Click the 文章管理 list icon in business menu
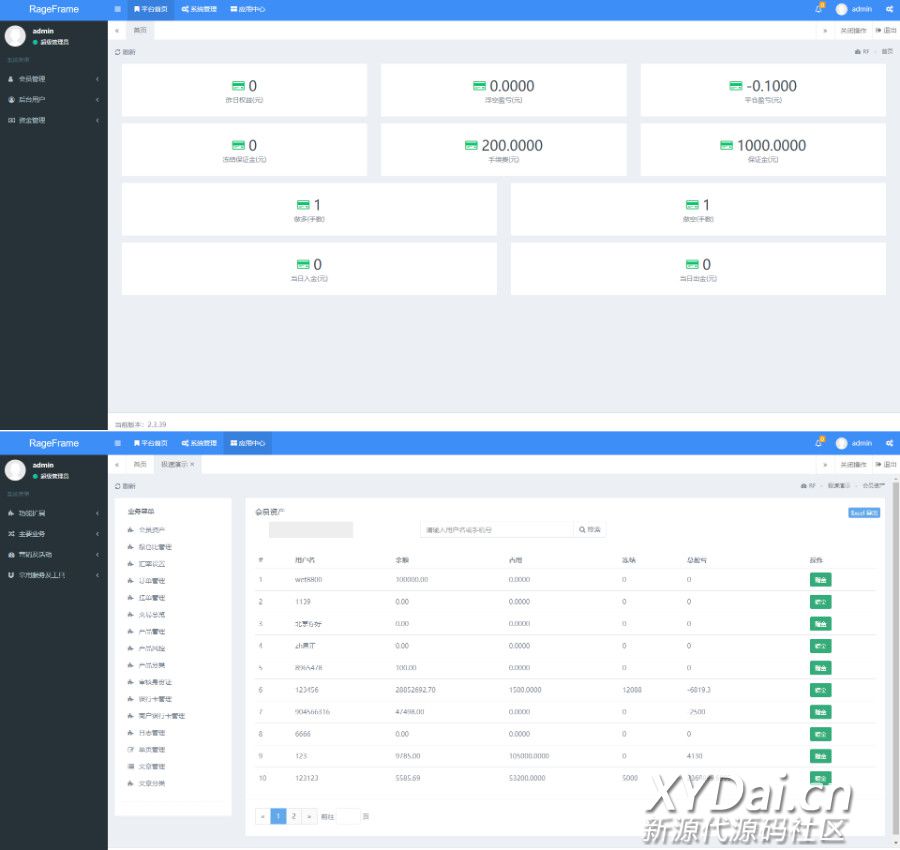 point(130,766)
